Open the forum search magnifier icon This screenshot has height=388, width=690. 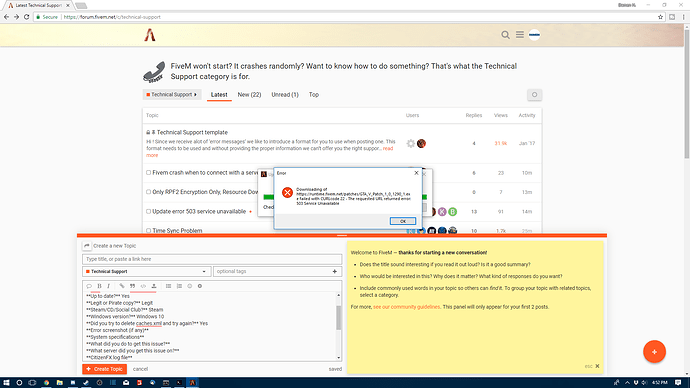click(x=505, y=35)
